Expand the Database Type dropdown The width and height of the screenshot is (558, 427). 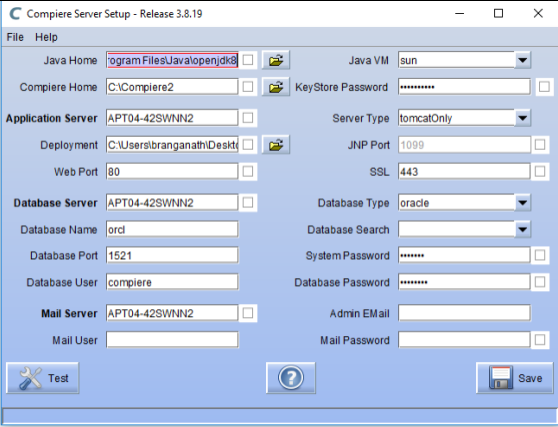(522, 203)
